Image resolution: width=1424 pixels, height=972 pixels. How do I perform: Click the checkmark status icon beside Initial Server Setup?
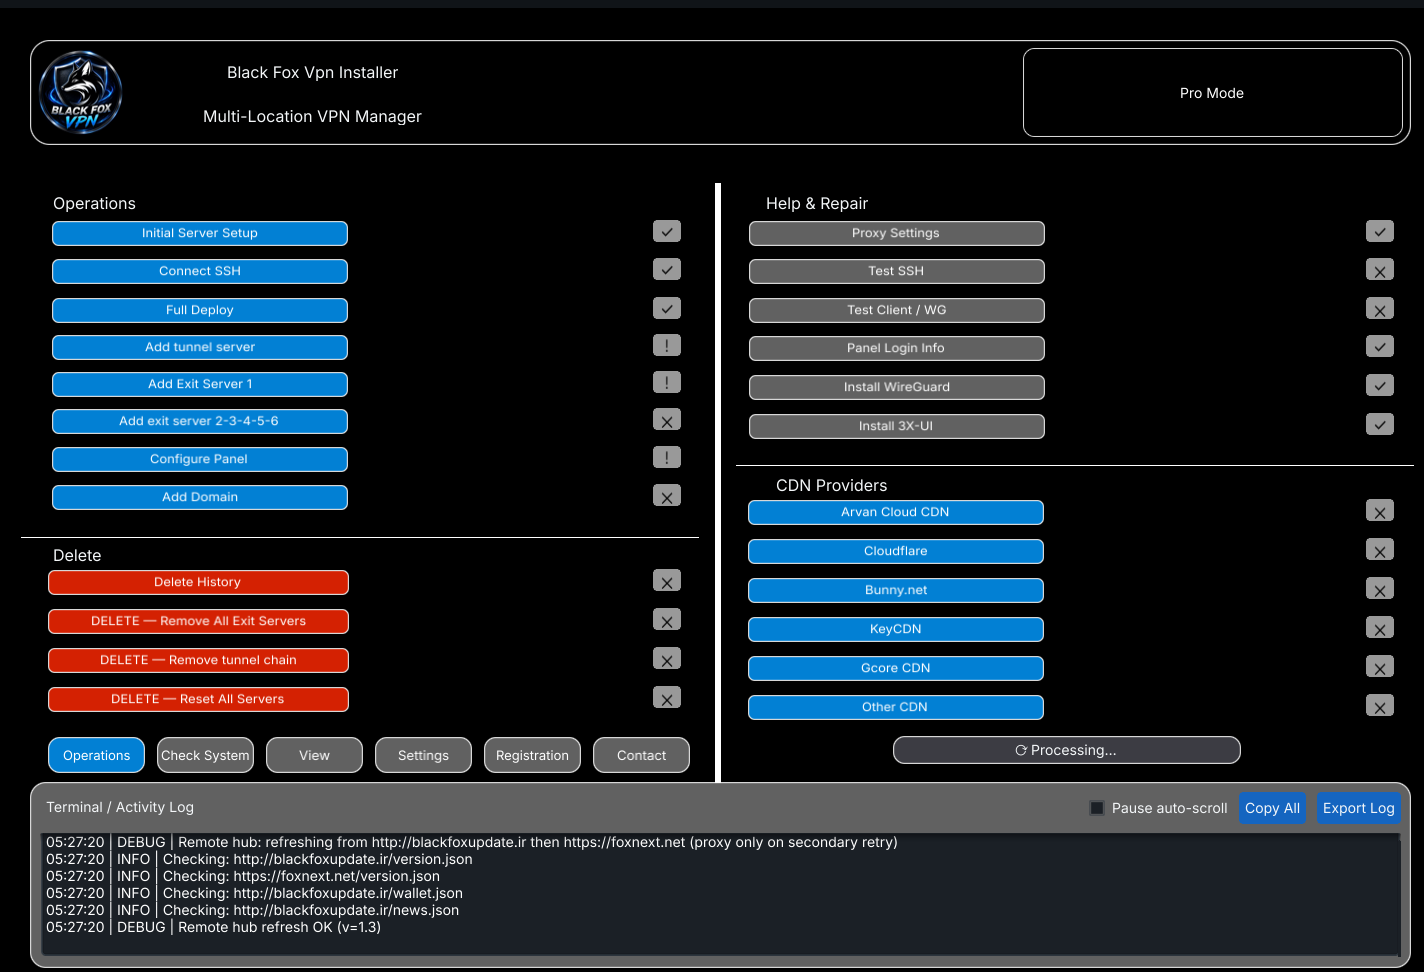click(667, 232)
